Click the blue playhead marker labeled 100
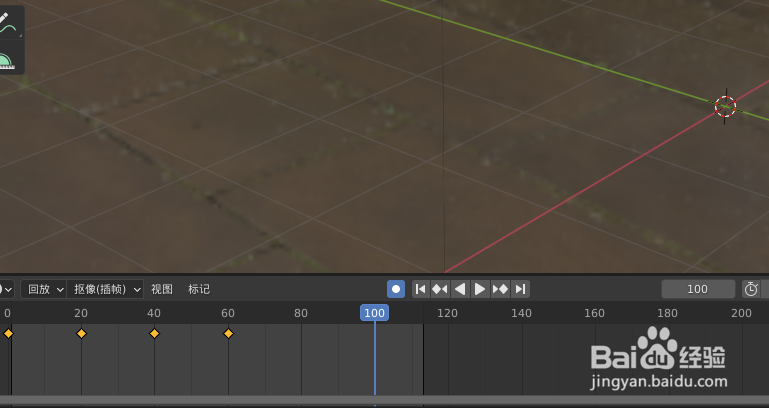This screenshot has width=769, height=408. pyautogui.click(x=375, y=313)
